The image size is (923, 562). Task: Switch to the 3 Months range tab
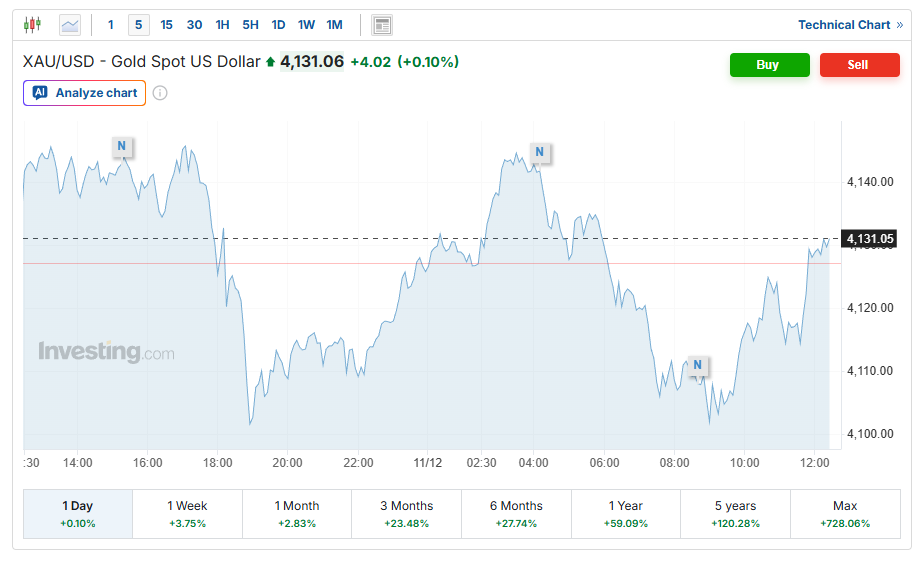click(407, 513)
